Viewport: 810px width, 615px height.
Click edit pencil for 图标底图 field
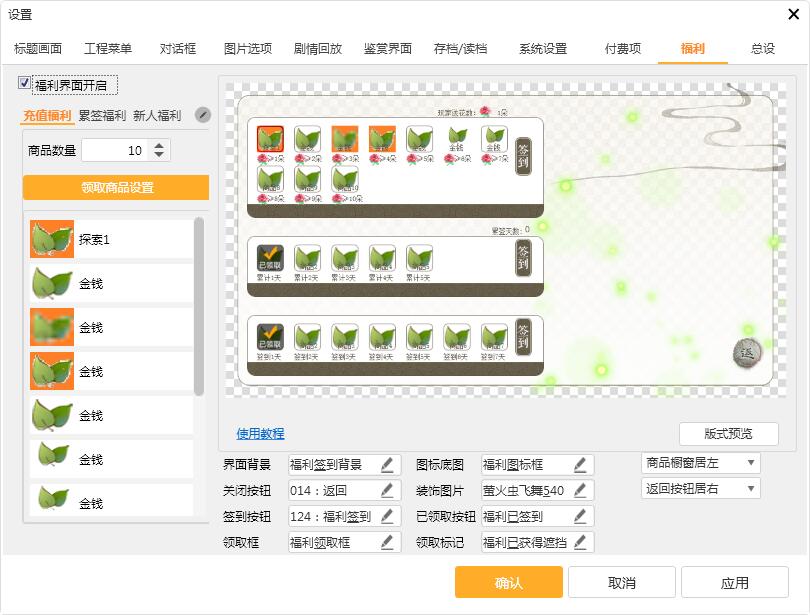point(580,465)
